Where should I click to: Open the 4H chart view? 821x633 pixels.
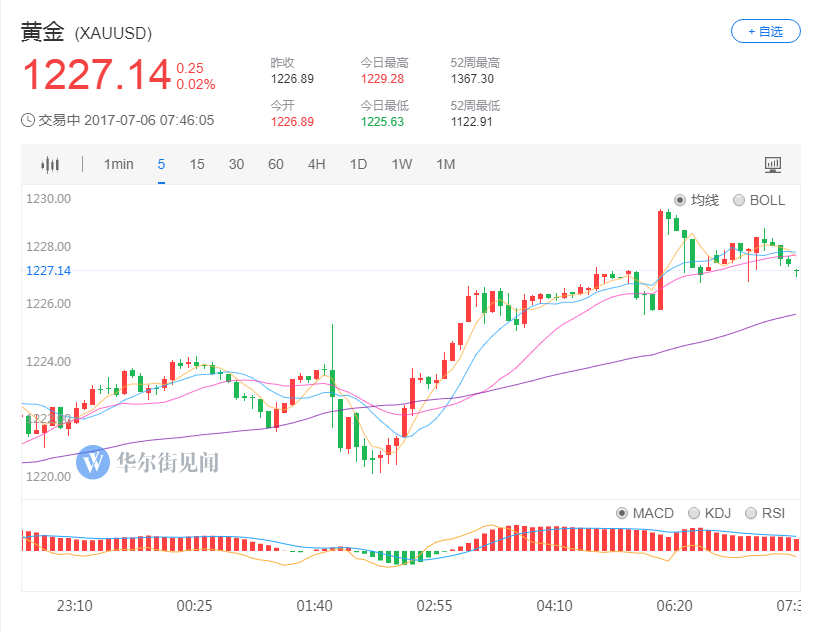pos(316,164)
